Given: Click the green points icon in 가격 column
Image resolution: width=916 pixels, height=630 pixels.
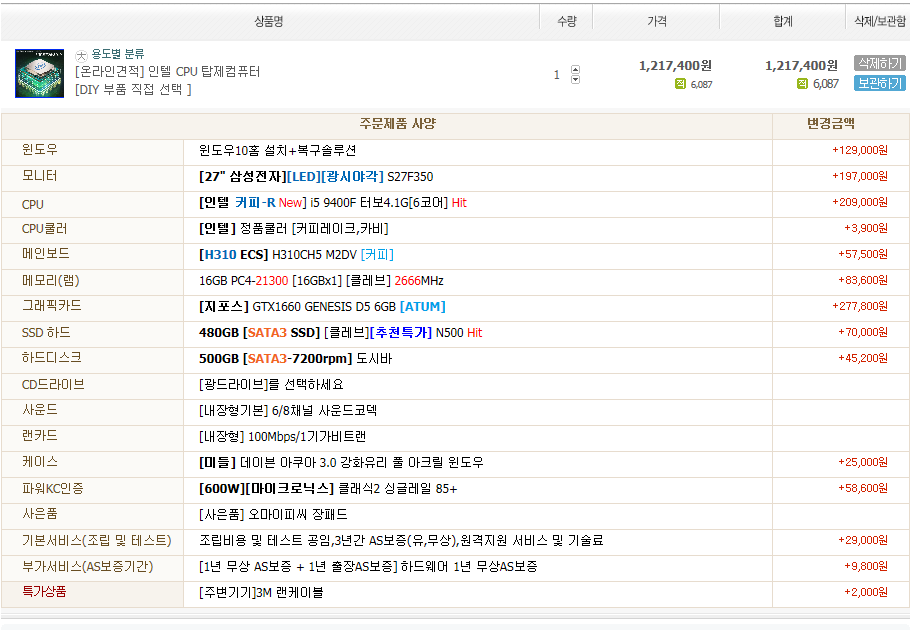Looking at the screenshot, I should point(680,84).
